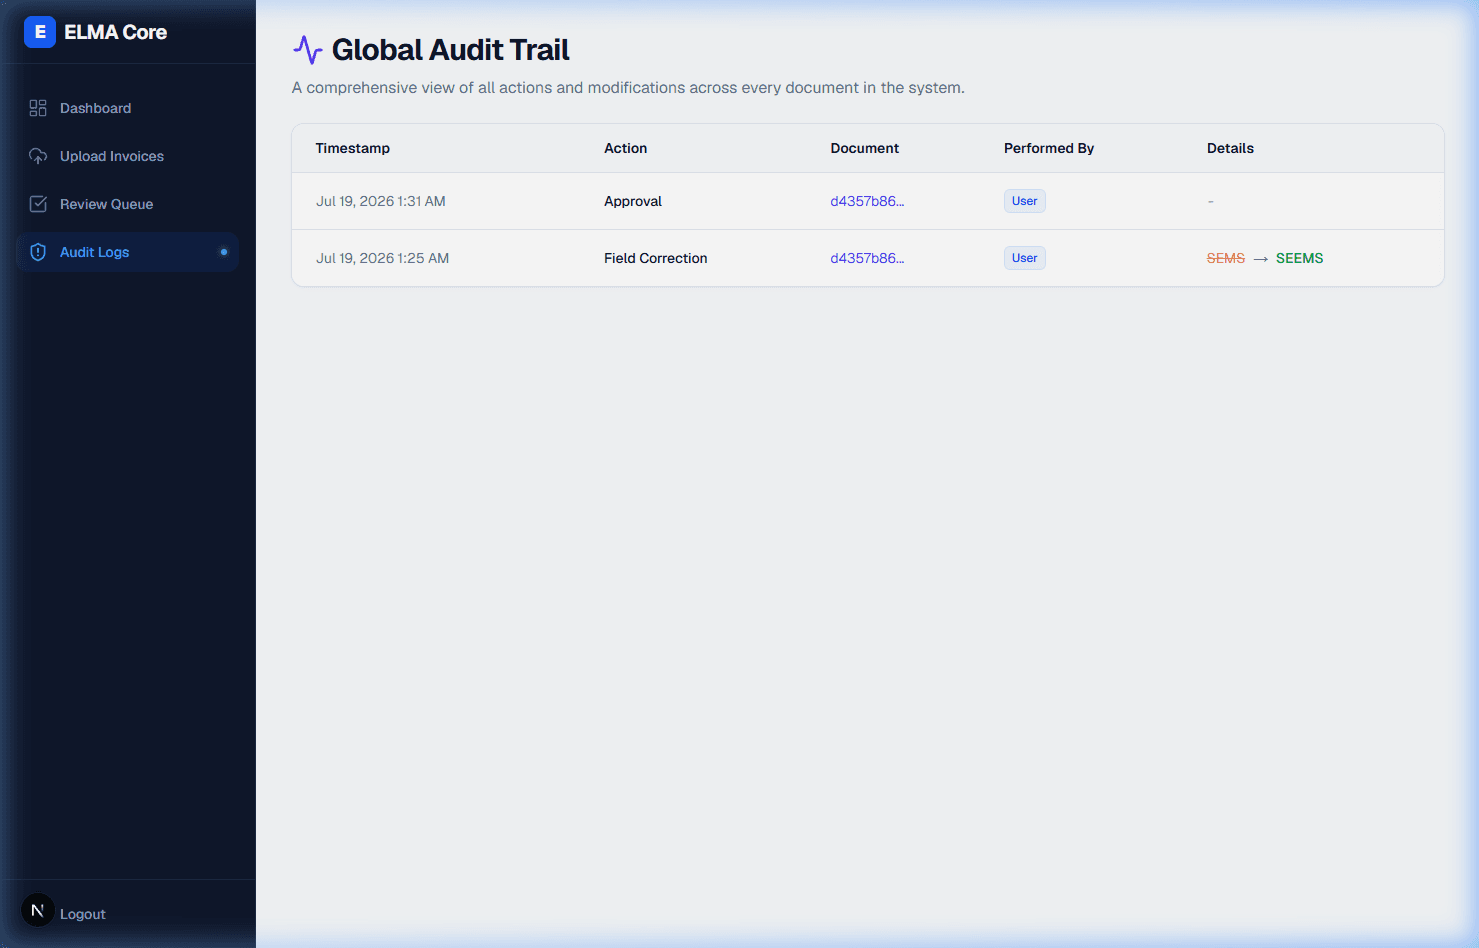Click the Global Audit Trail pulse icon
This screenshot has height=948, width=1479.
tap(307, 50)
